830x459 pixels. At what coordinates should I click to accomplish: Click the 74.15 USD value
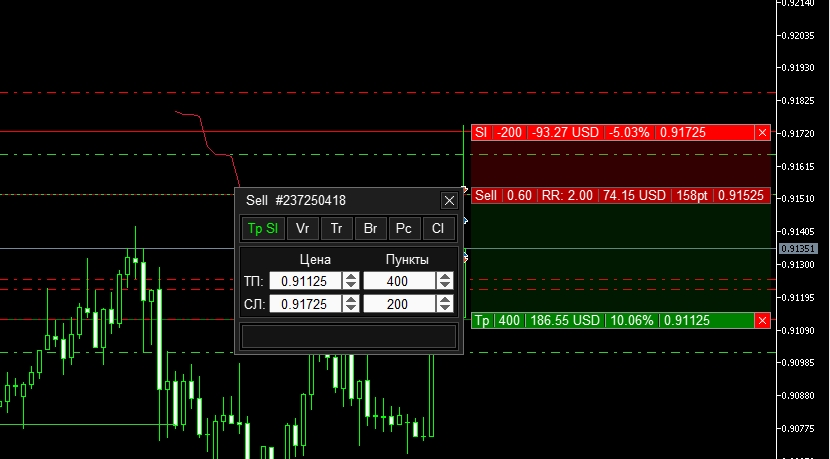pos(634,195)
